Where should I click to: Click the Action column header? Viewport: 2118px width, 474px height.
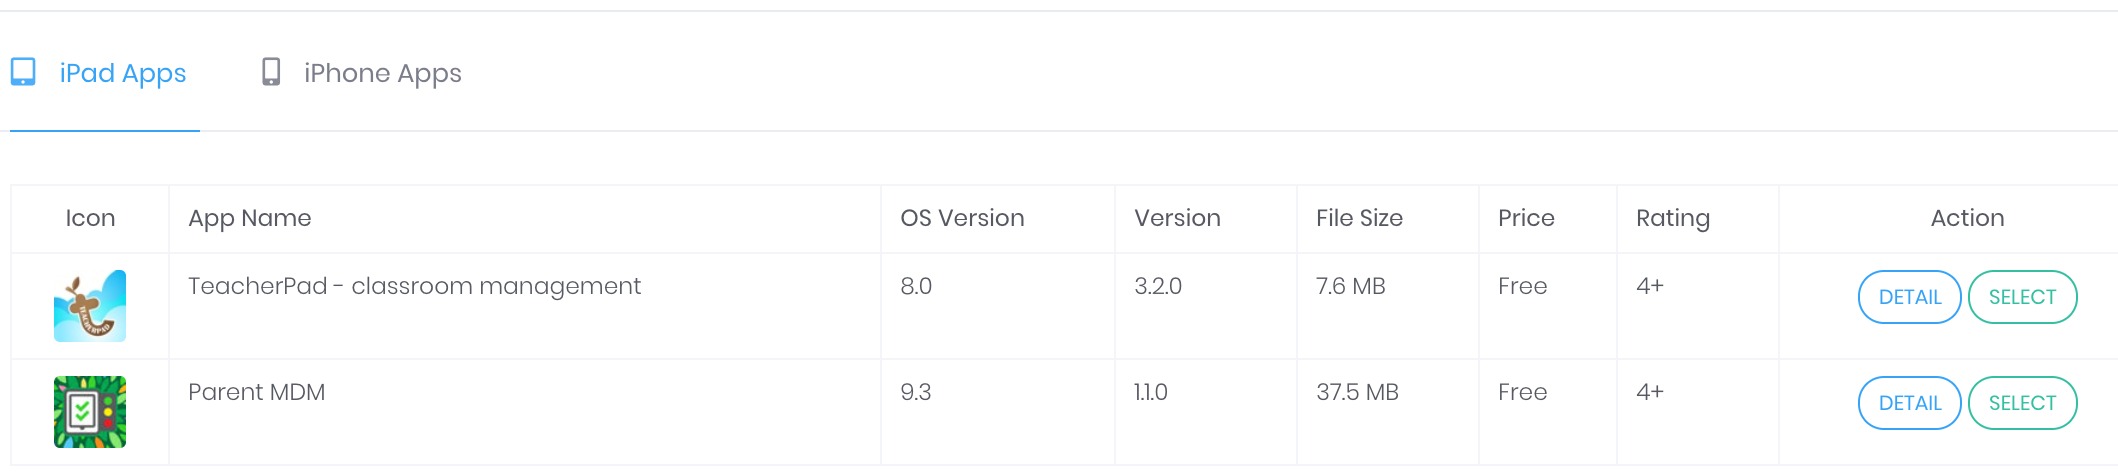click(1967, 218)
